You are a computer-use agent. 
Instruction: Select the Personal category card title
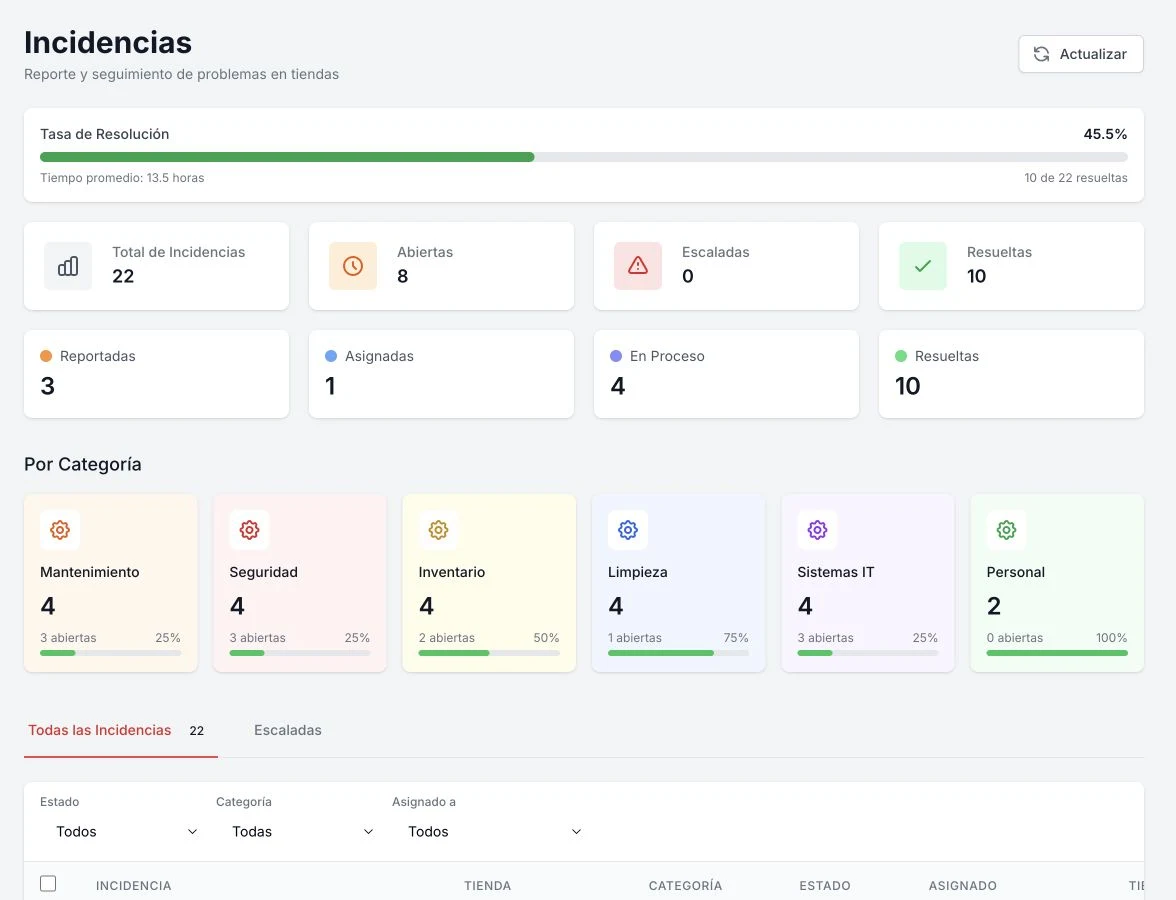(x=1016, y=572)
